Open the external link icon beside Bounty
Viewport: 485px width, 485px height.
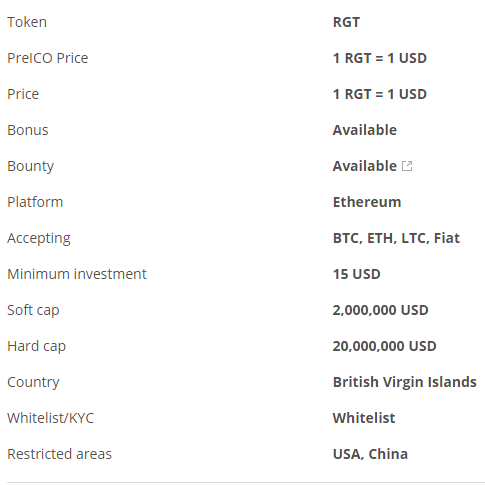click(407, 166)
